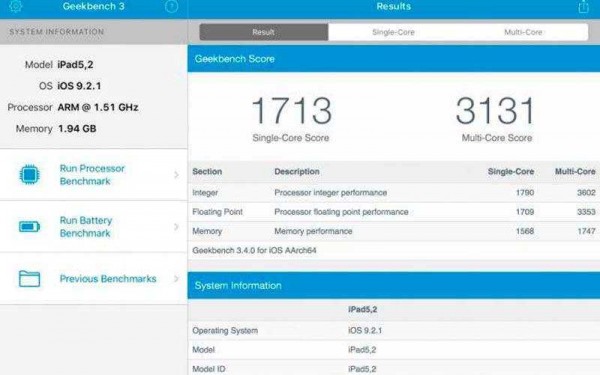The width and height of the screenshot is (600, 375).
Task: Expand chevron beside Run Battery Benchmark
Action: click(x=176, y=227)
